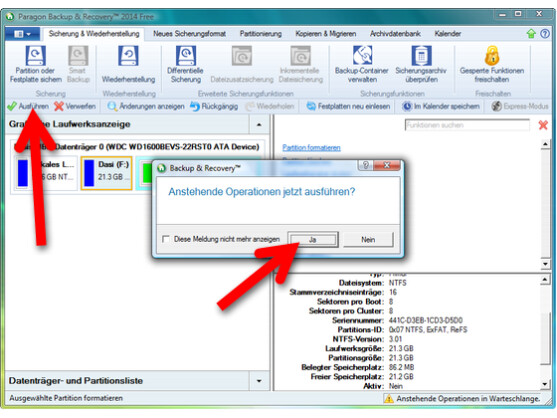Click Festplatten neu einlesen
Screen dimensions: 557x418
(x=348, y=106)
